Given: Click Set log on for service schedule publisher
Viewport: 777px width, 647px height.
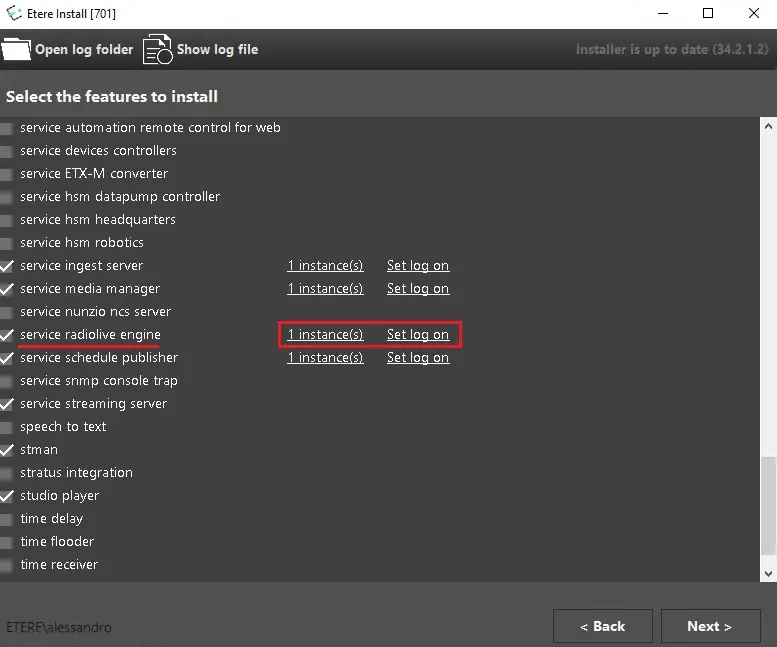Looking at the screenshot, I should click(x=418, y=358).
